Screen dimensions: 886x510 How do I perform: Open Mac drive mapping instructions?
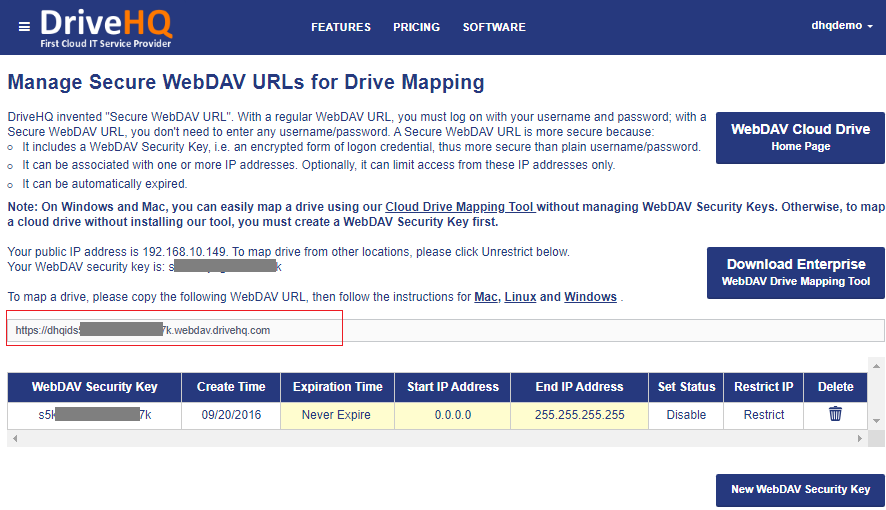(486, 297)
